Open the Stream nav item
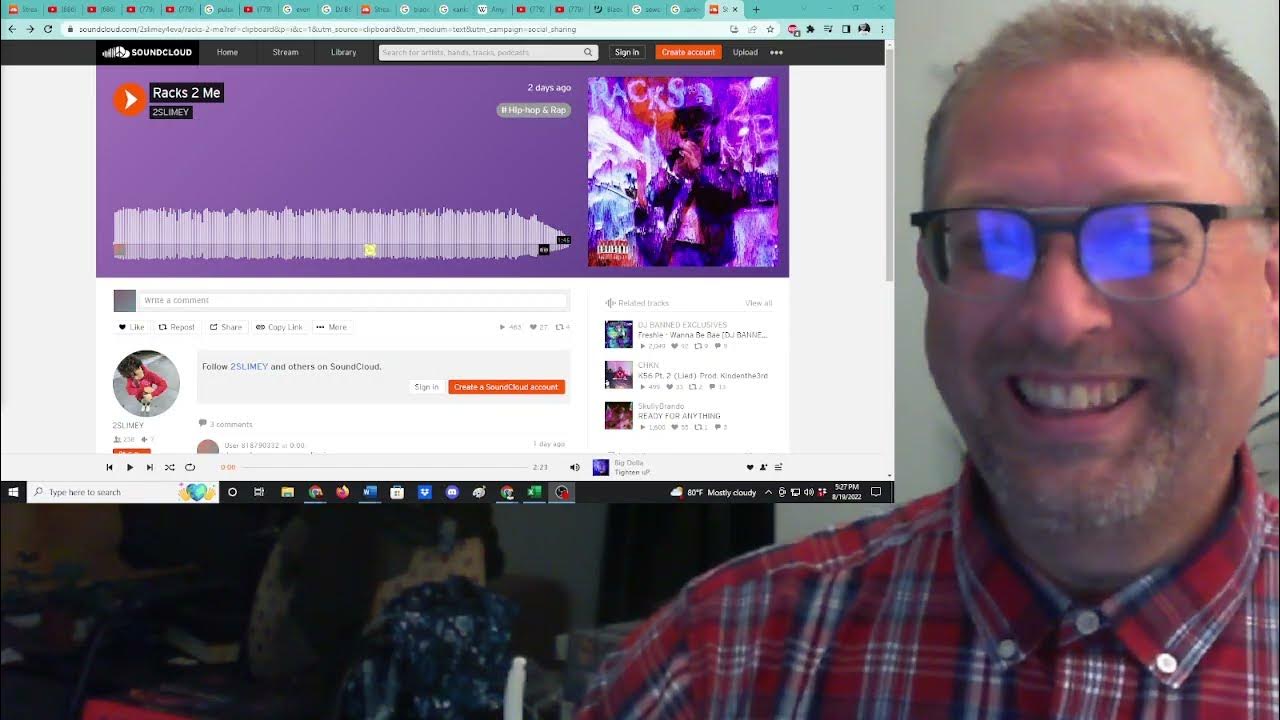Screen dimensions: 1280x720 click(285, 52)
